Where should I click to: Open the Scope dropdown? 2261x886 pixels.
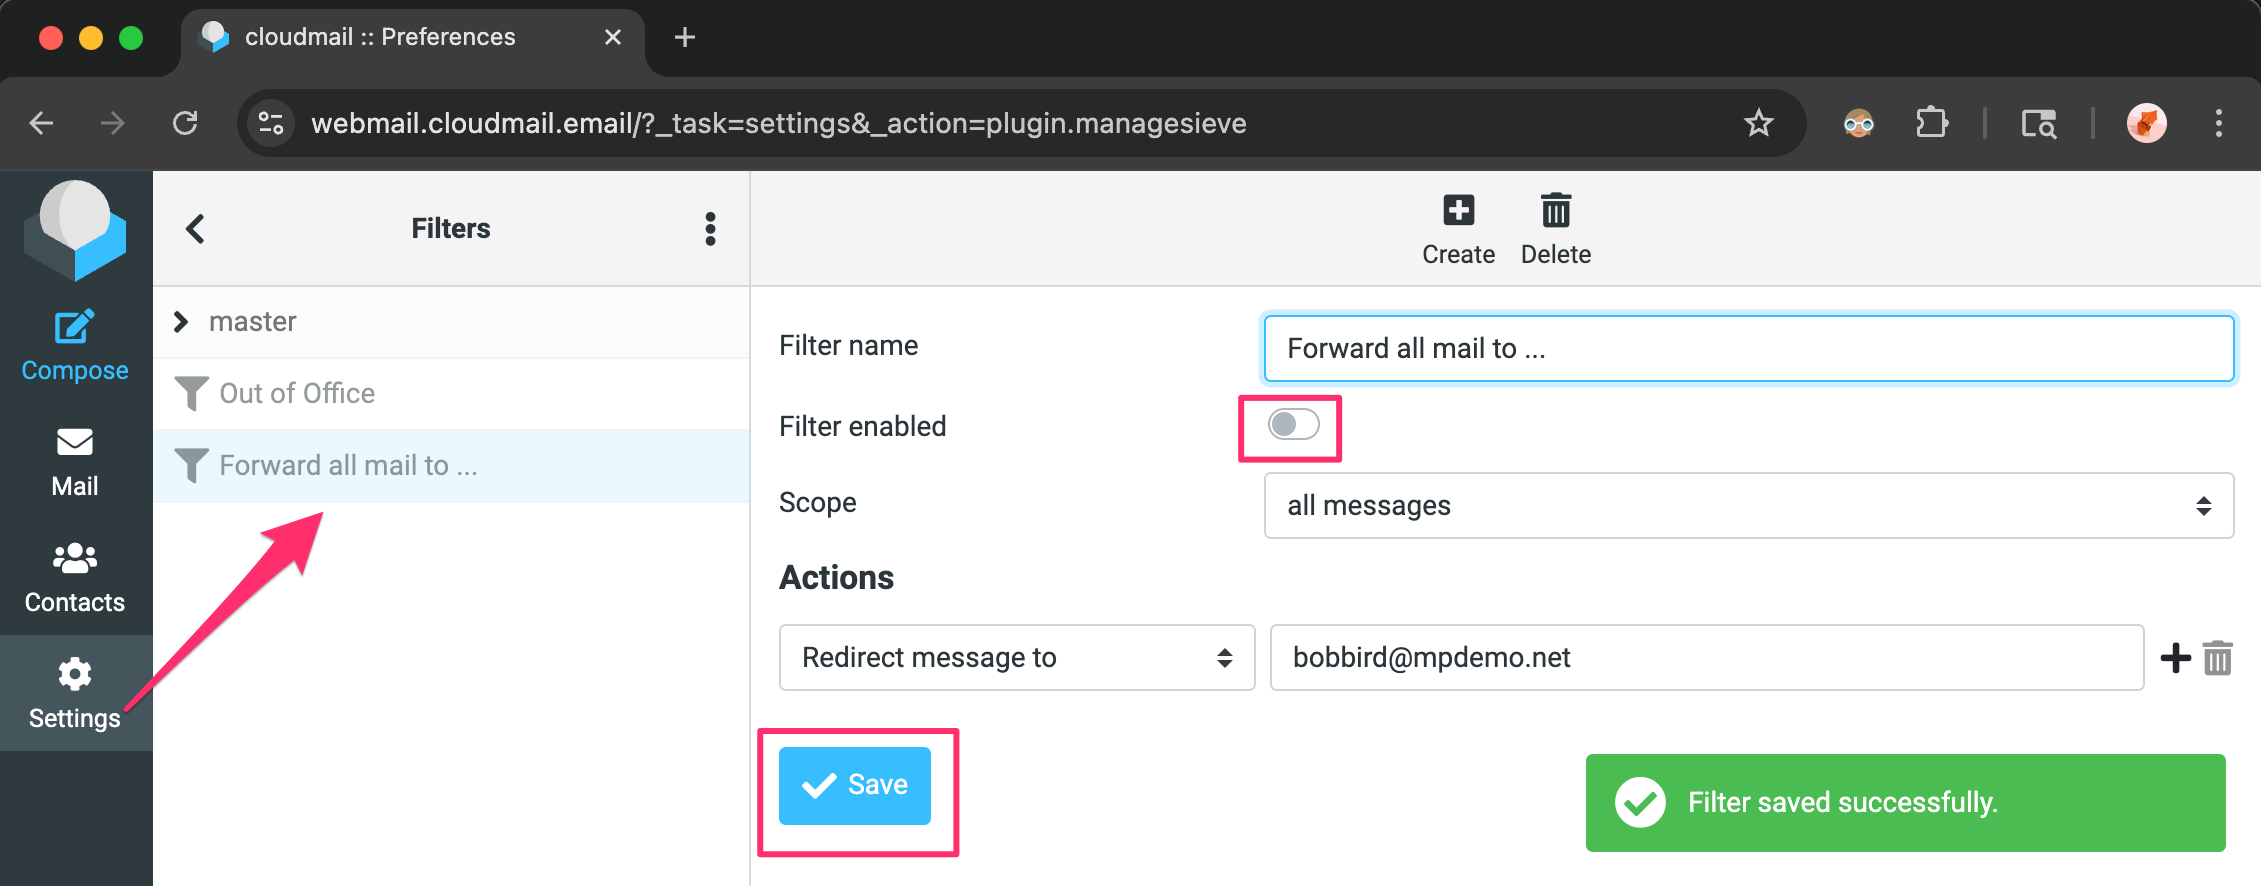1748,505
